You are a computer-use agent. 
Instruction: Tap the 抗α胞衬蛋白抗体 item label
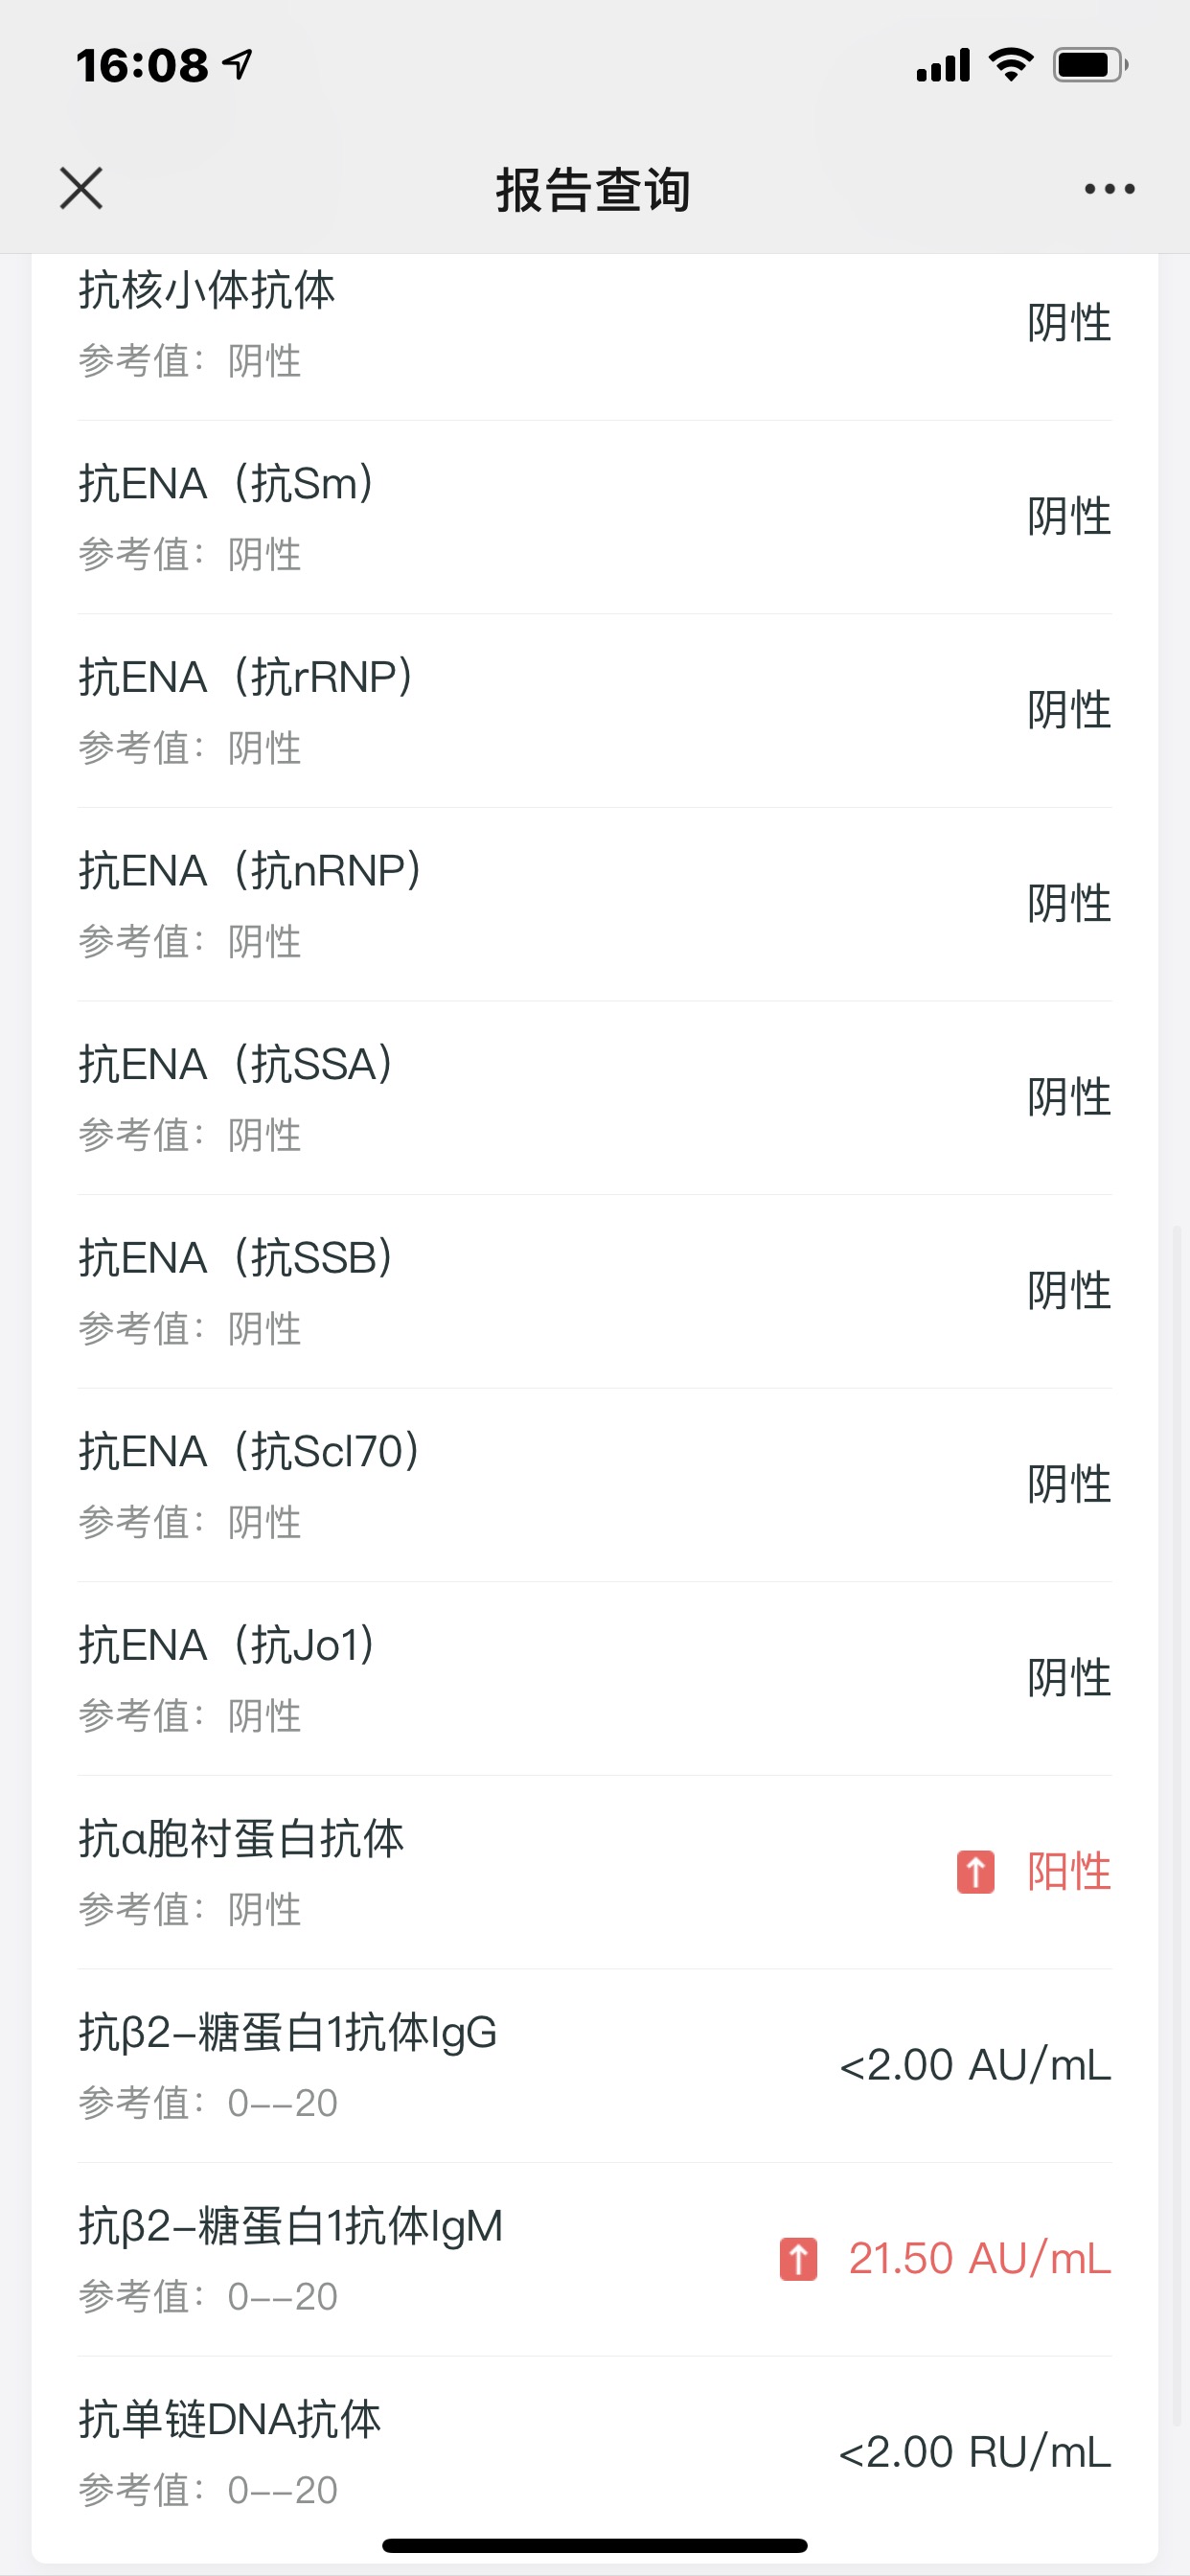coord(242,1839)
